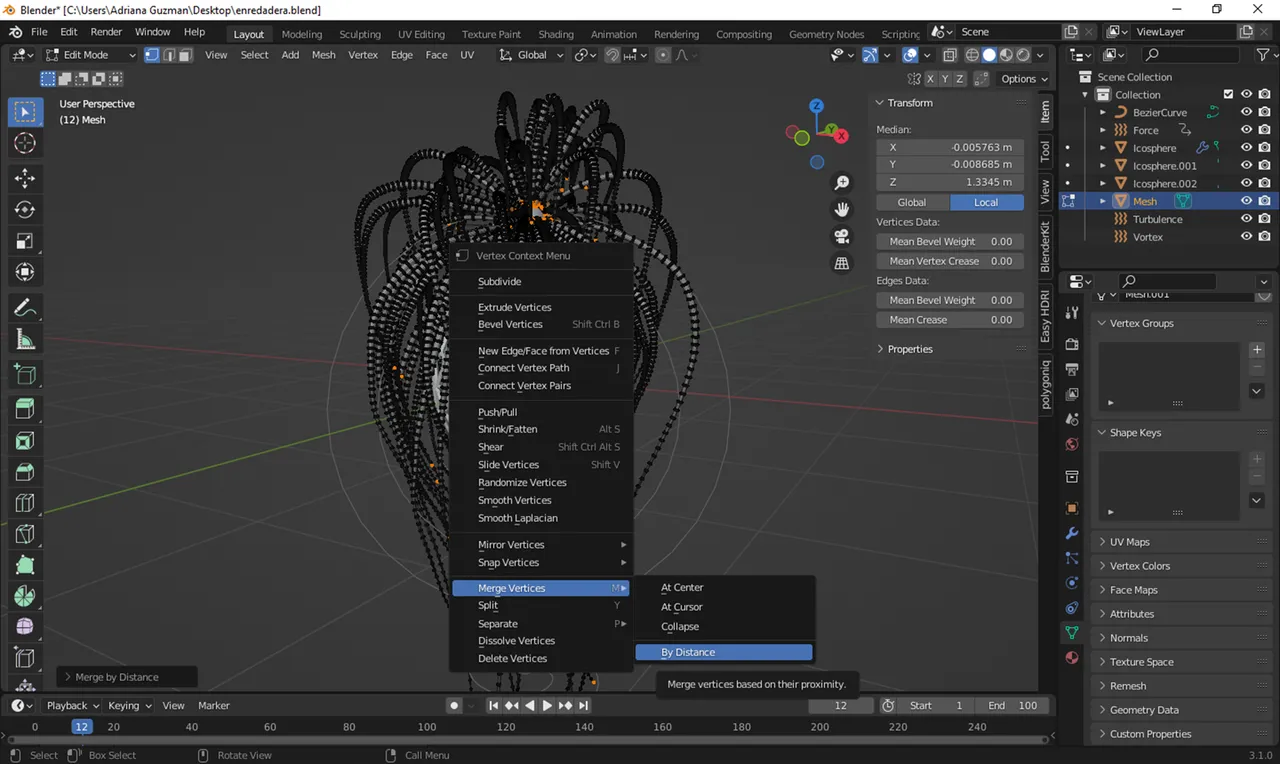The width and height of the screenshot is (1280, 764).
Task: Open the Render properties tab
Action: (x=1072, y=344)
